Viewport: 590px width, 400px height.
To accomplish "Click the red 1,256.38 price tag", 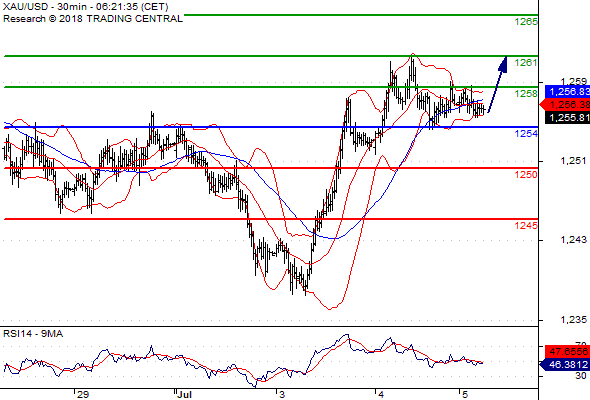I will (x=565, y=105).
